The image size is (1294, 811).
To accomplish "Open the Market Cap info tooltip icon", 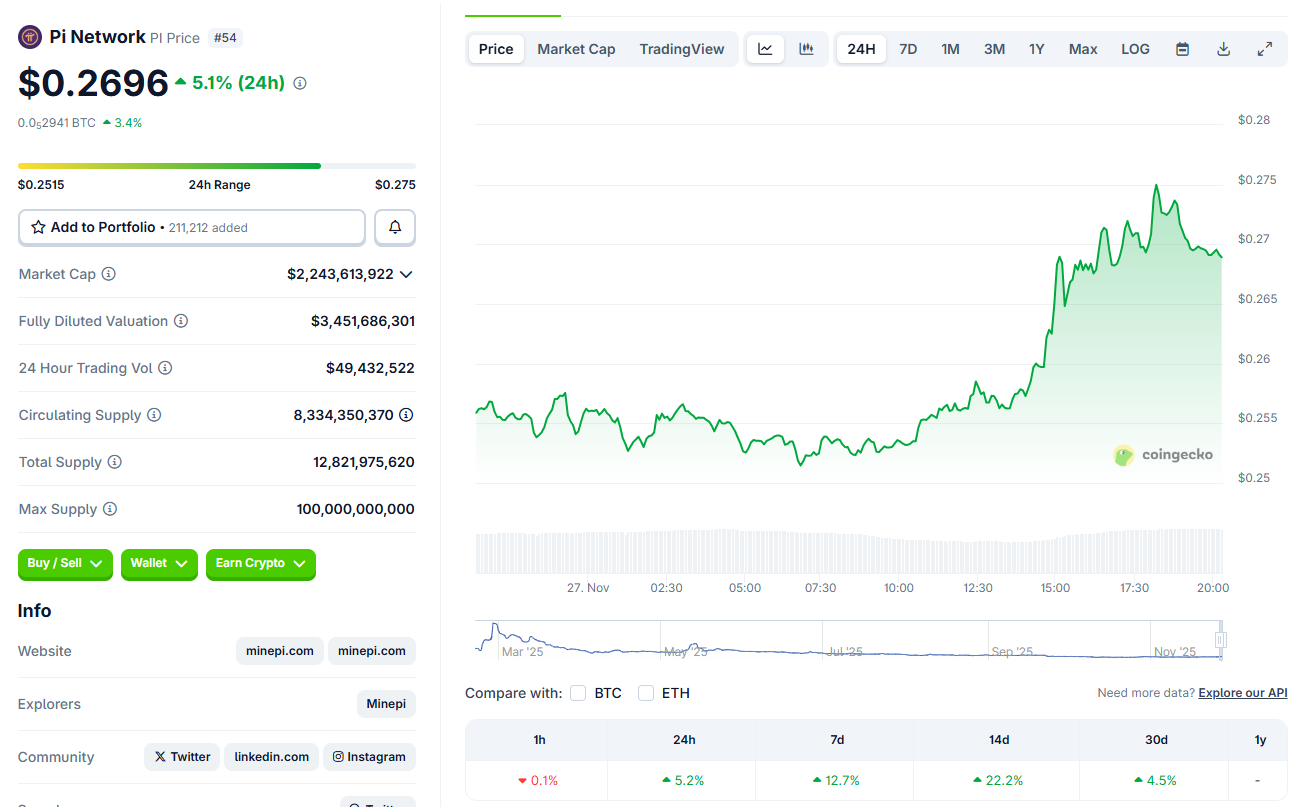I will pyautogui.click(x=109, y=274).
